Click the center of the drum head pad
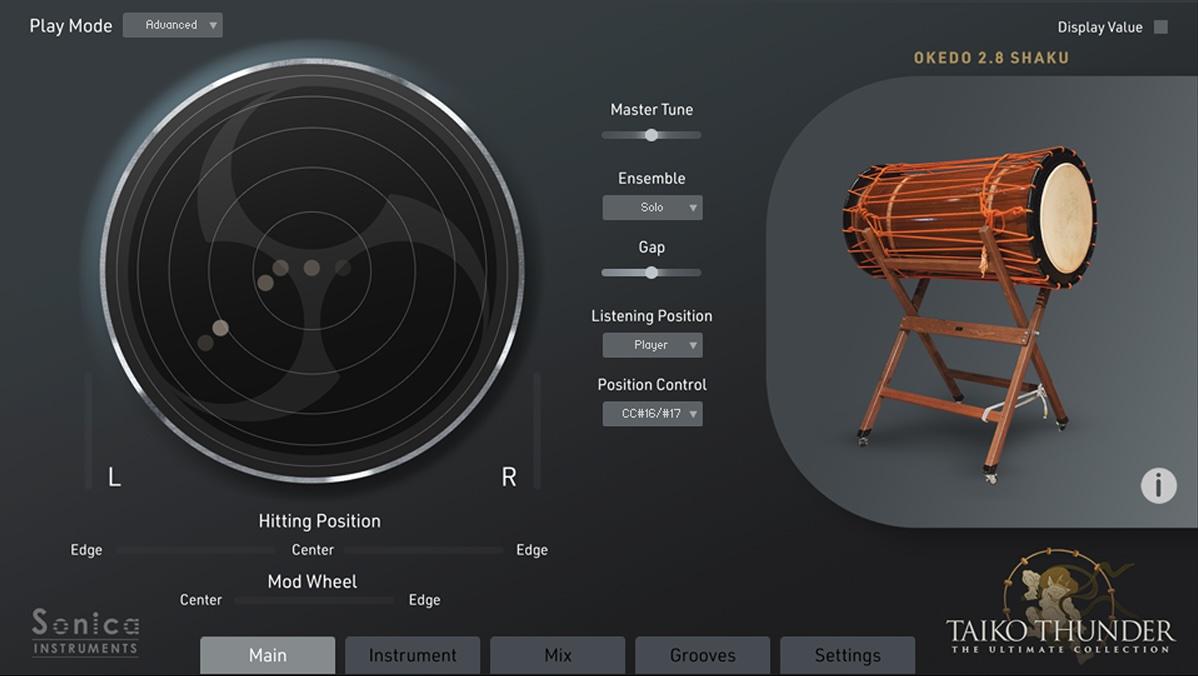Screen dimensions: 1198x676 pyautogui.click(x=311, y=268)
